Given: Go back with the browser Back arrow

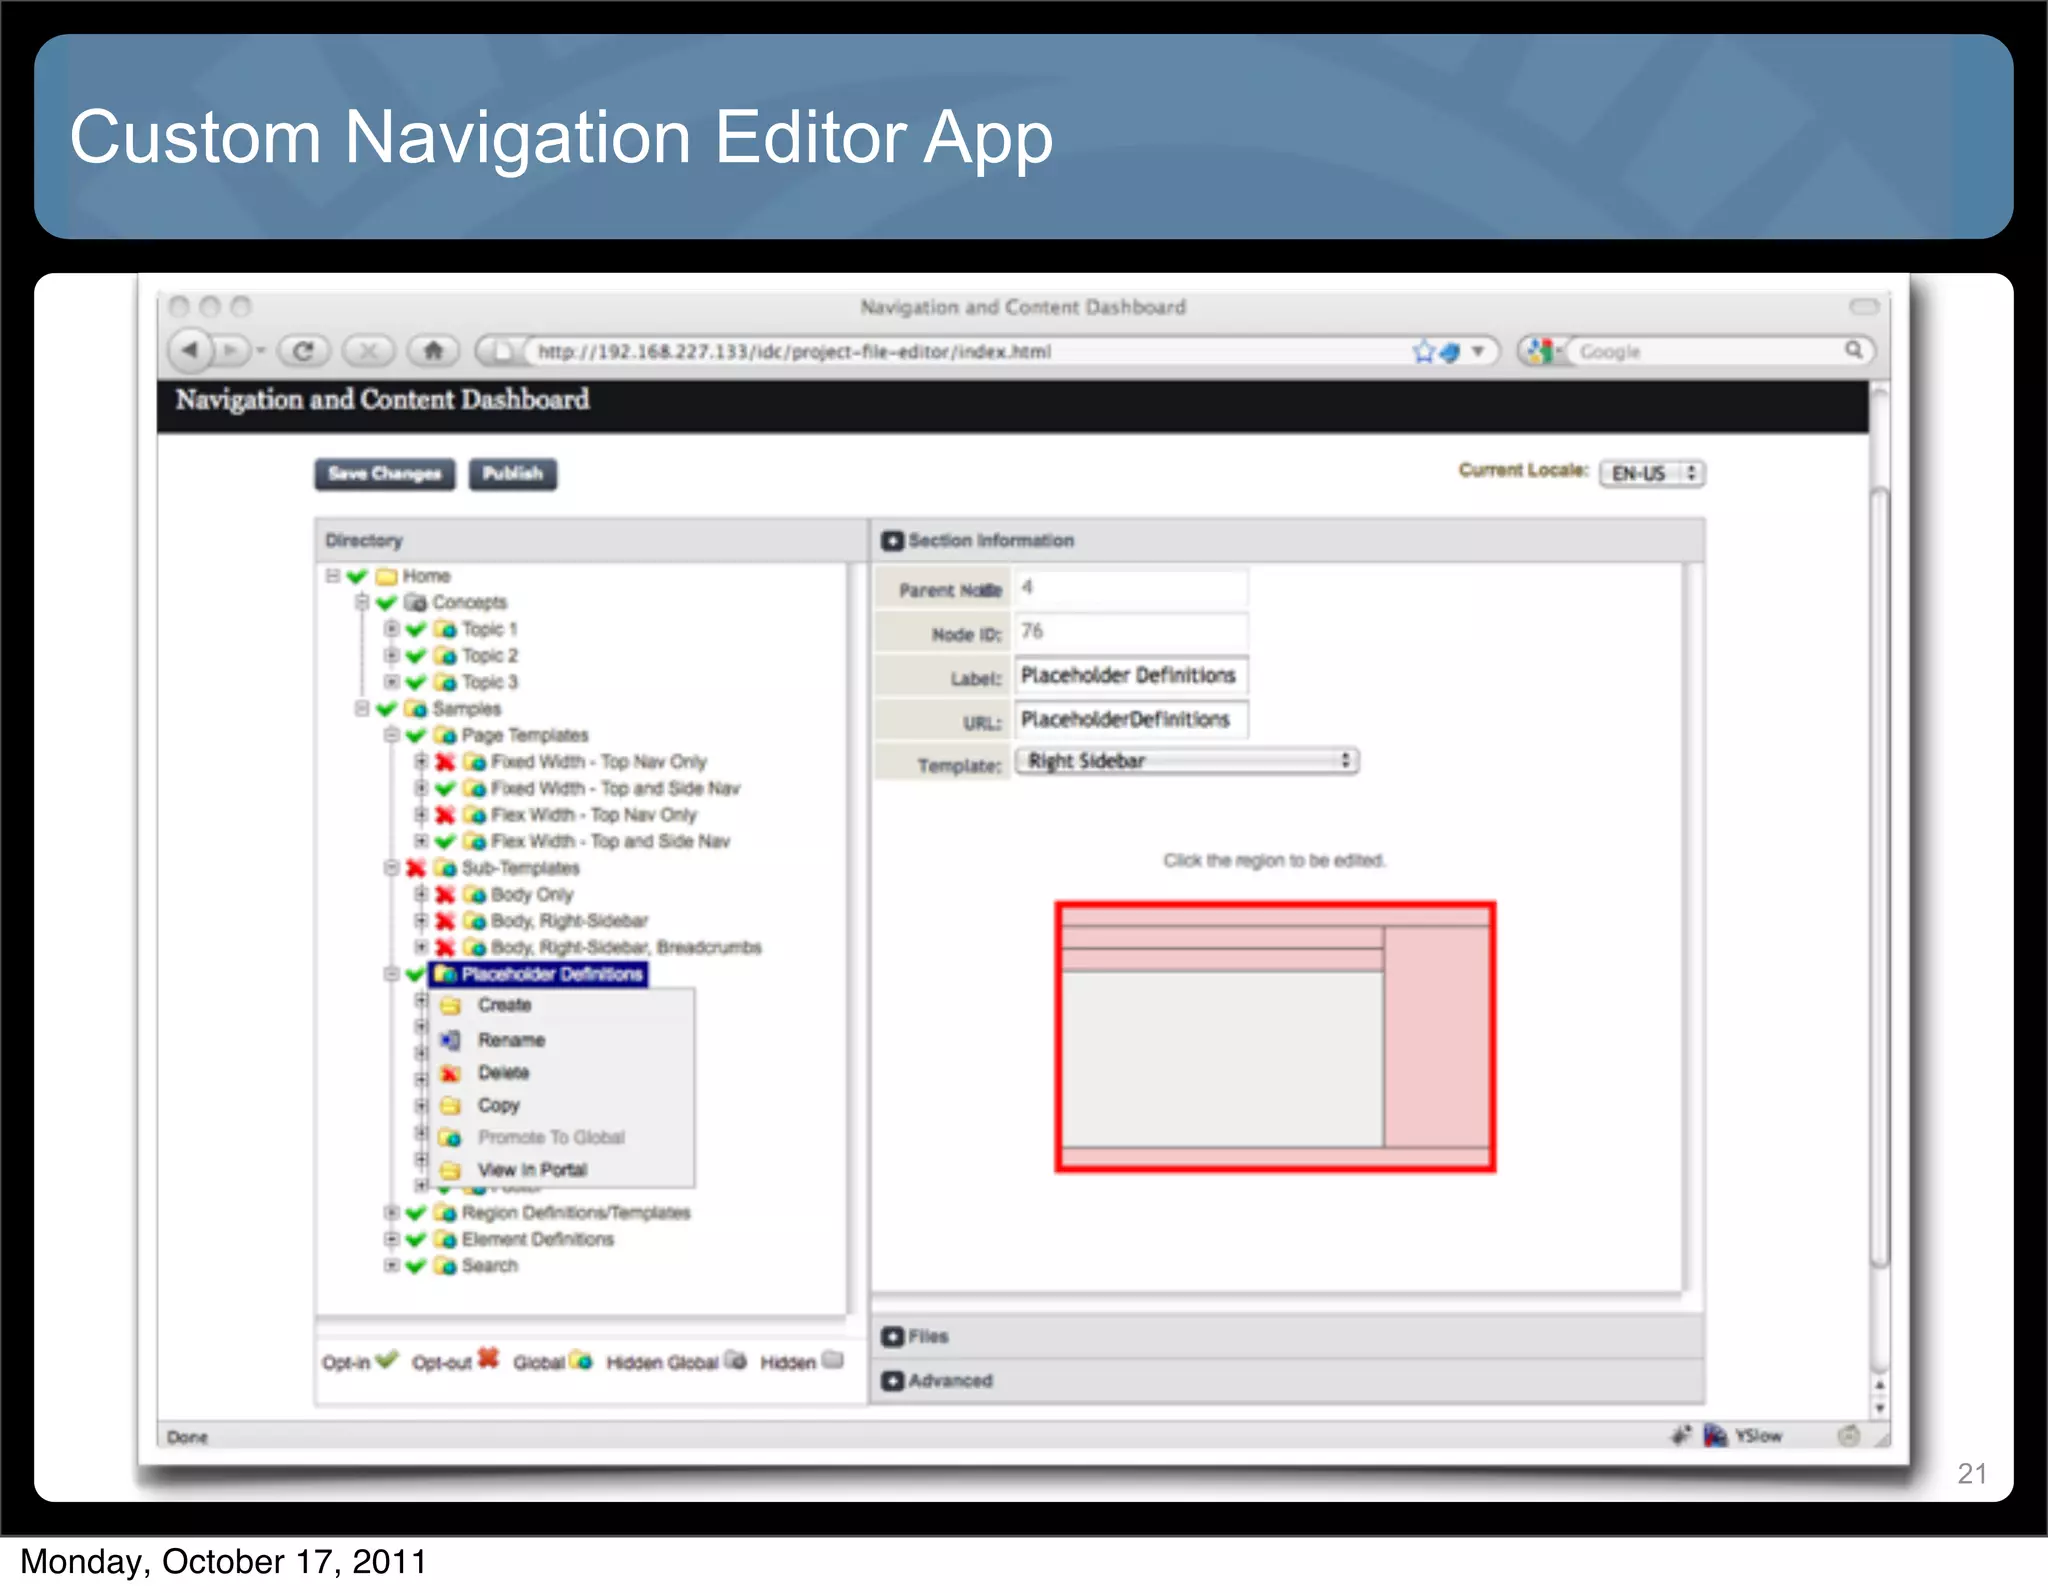Looking at the screenshot, I should (x=190, y=350).
